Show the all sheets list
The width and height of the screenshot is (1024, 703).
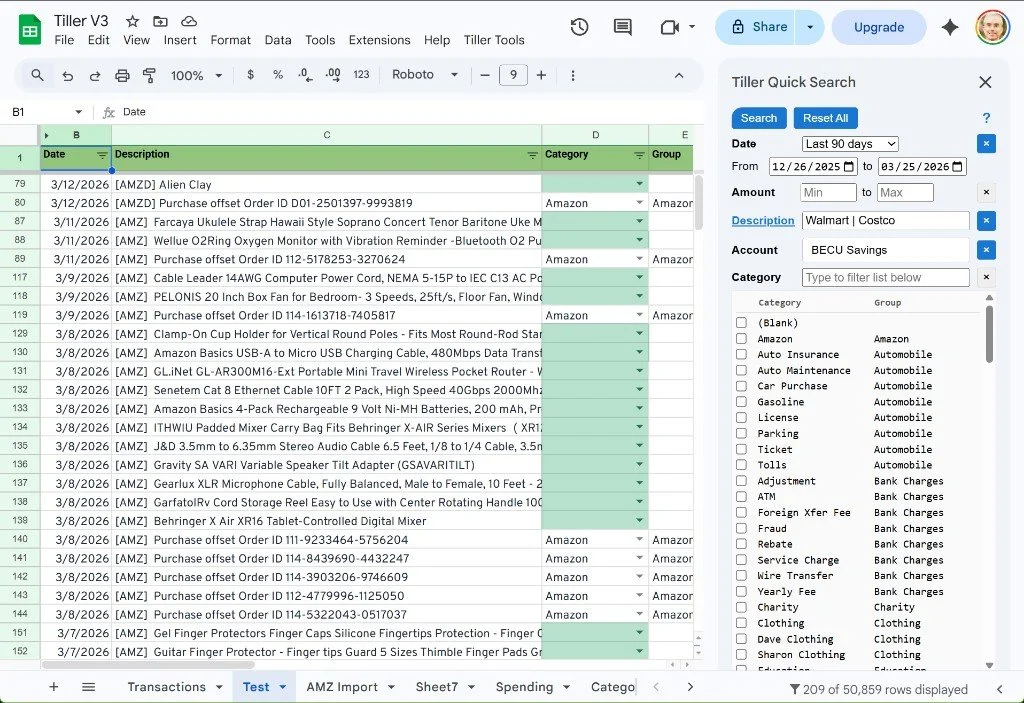[88, 687]
